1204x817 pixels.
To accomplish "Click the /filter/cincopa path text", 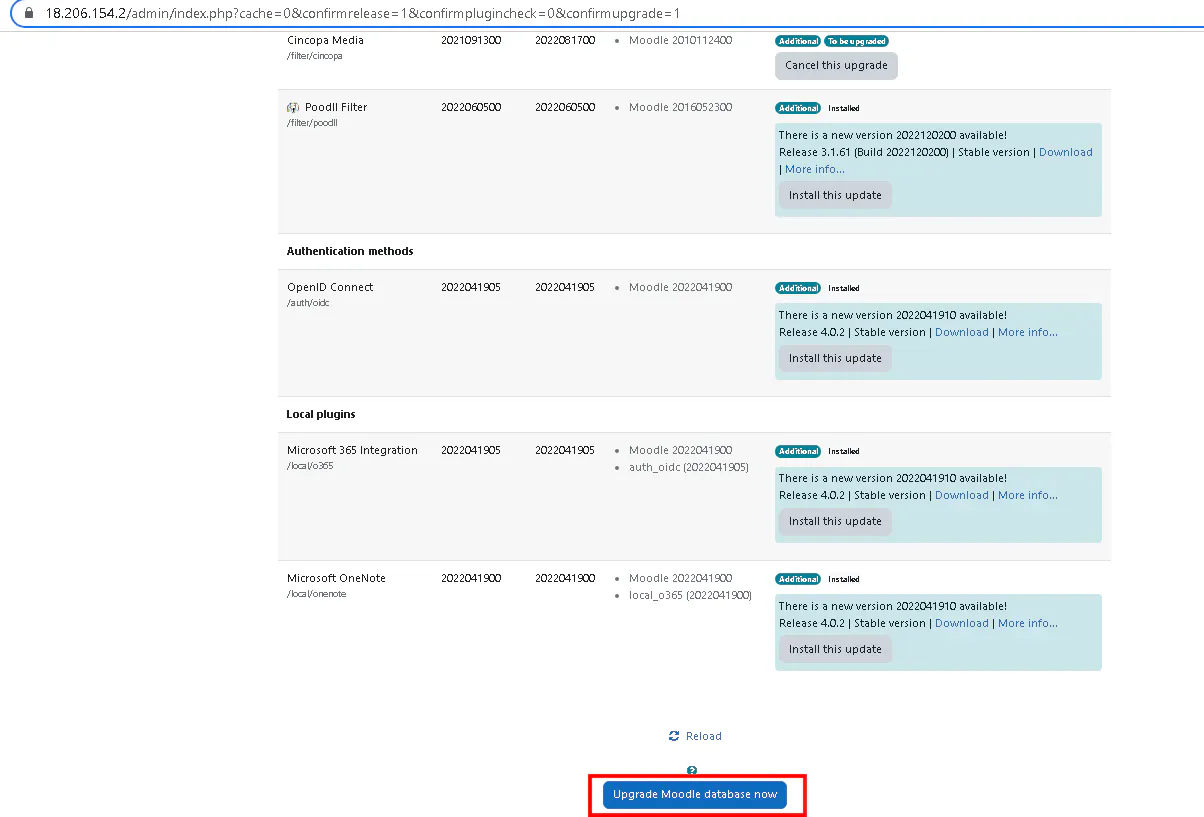I will coord(314,56).
